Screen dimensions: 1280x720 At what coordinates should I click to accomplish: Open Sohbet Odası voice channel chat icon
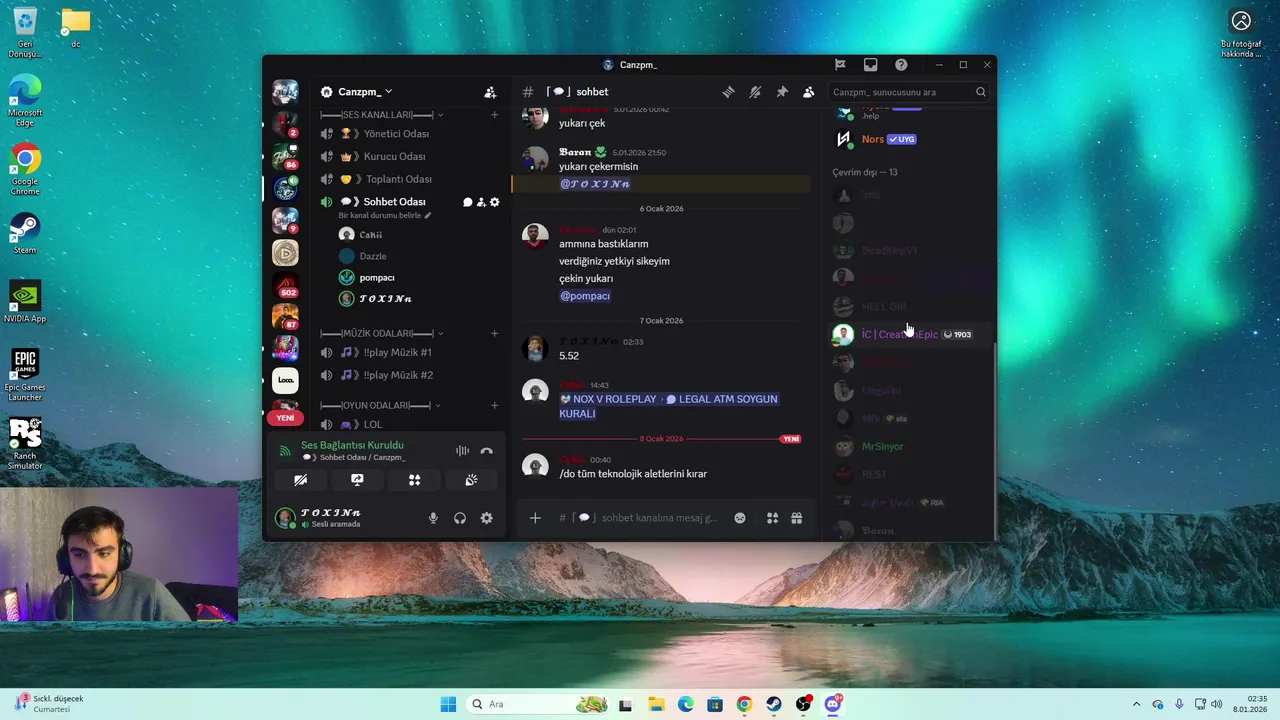pos(467,202)
